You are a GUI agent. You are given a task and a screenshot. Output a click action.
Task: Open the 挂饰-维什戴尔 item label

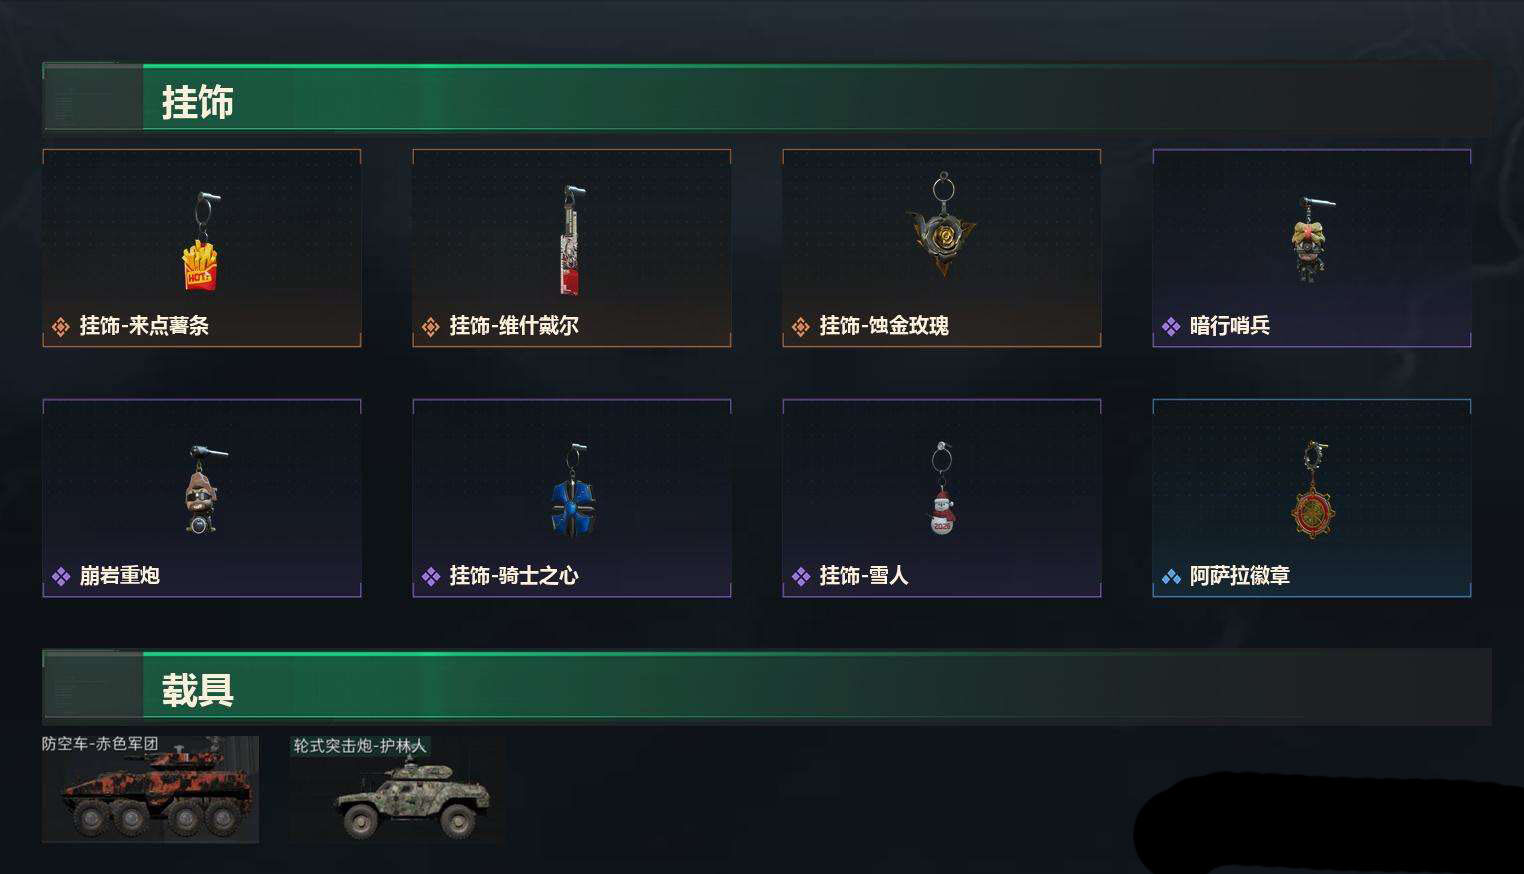514,326
